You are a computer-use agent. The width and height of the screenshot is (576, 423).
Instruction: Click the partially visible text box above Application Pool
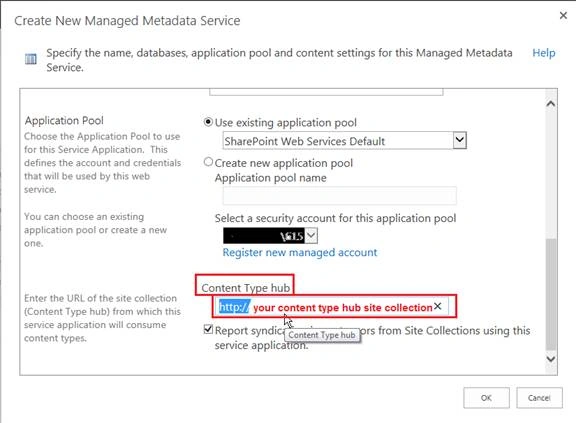tap(326, 92)
